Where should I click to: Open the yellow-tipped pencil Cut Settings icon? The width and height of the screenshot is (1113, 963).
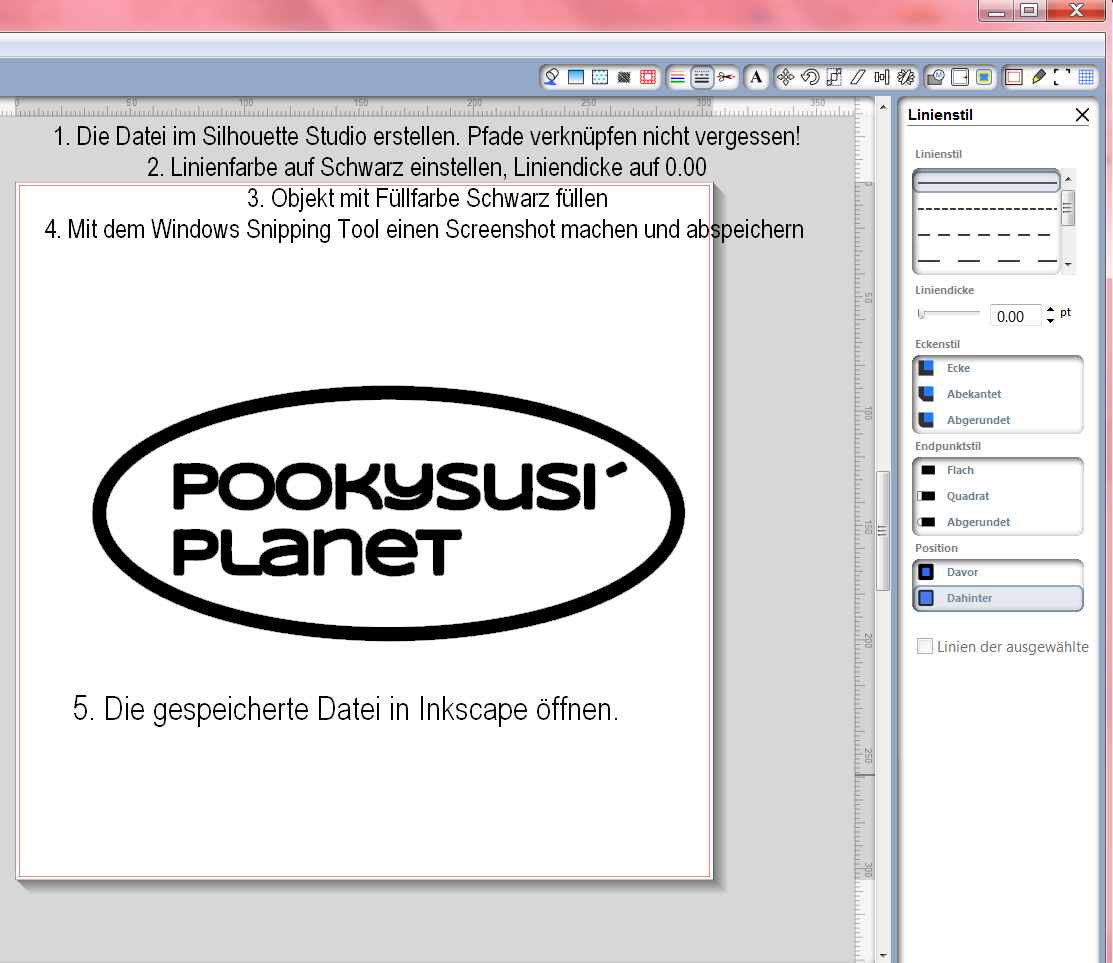point(1038,77)
